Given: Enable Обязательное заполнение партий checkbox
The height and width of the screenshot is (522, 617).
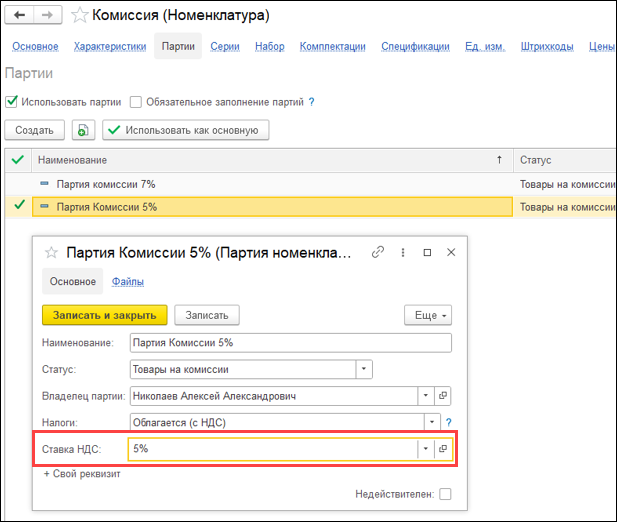Looking at the screenshot, I should click(135, 102).
